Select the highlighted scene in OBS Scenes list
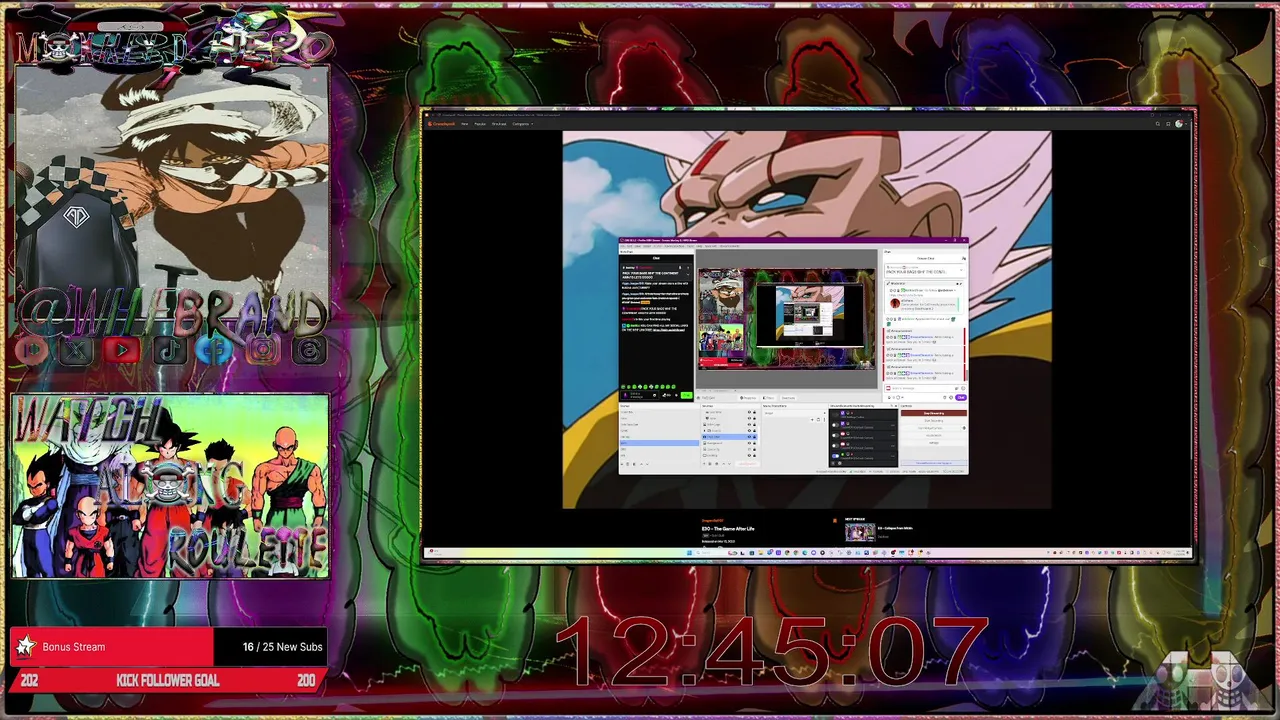Image resolution: width=1280 pixels, height=720 pixels. click(x=659, y=443)
